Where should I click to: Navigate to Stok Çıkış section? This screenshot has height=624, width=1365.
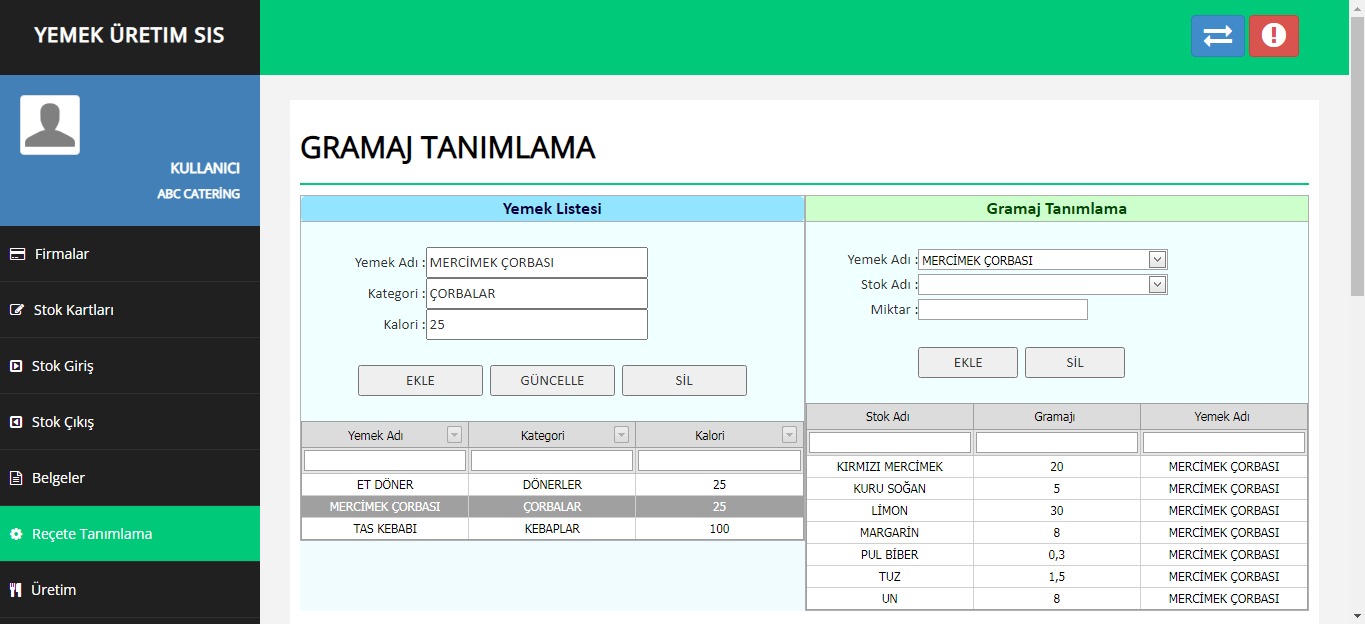(62, 422)
